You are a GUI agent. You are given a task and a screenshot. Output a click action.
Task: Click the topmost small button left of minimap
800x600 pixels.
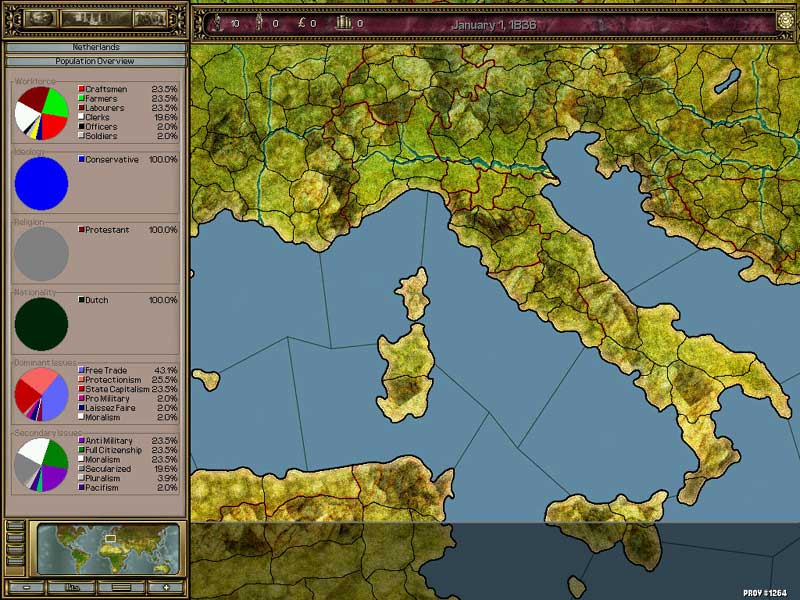14,525
